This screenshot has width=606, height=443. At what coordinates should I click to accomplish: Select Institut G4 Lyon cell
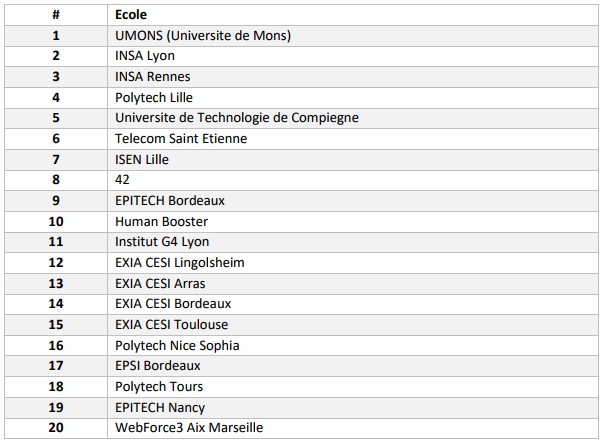(162, 242)
